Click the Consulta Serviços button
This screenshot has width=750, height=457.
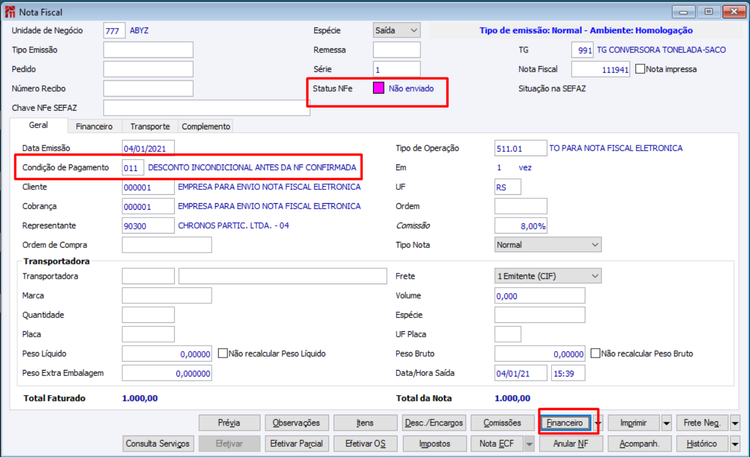(158, 444)
